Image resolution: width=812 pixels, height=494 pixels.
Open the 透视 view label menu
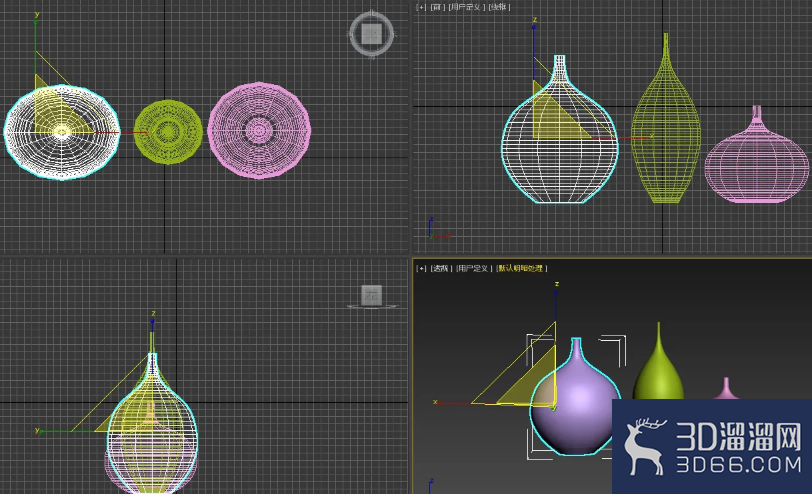[x=441, y=268]
